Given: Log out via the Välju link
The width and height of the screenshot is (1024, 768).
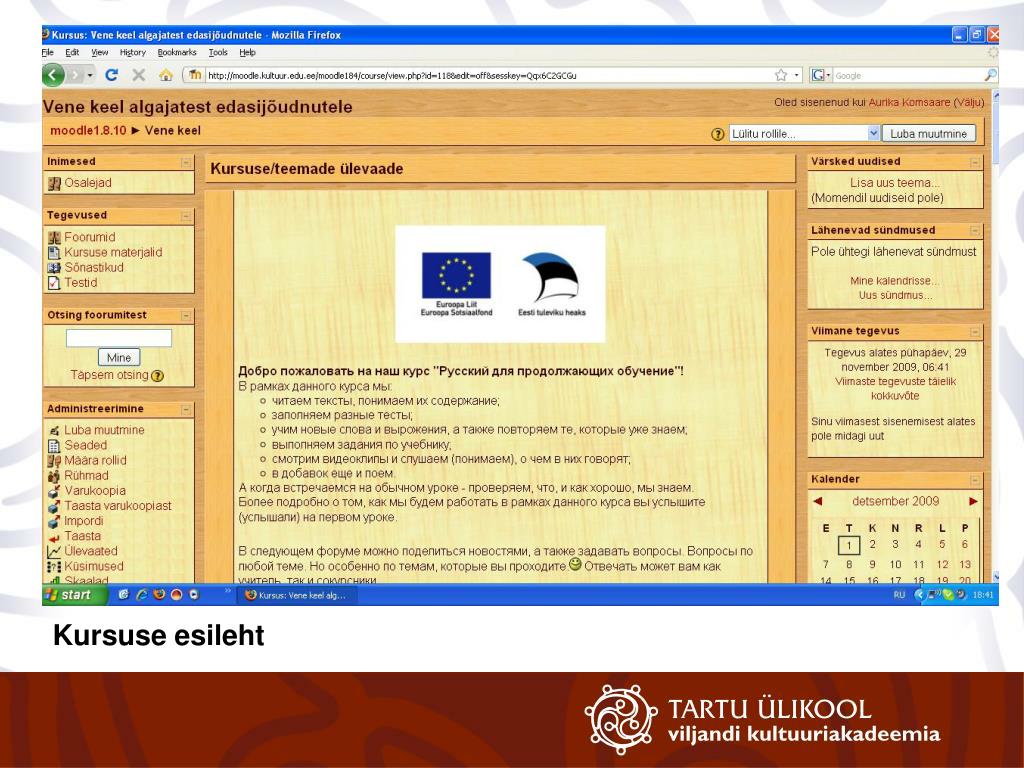Looking at the screenshot, I should (x=968, y=103).
